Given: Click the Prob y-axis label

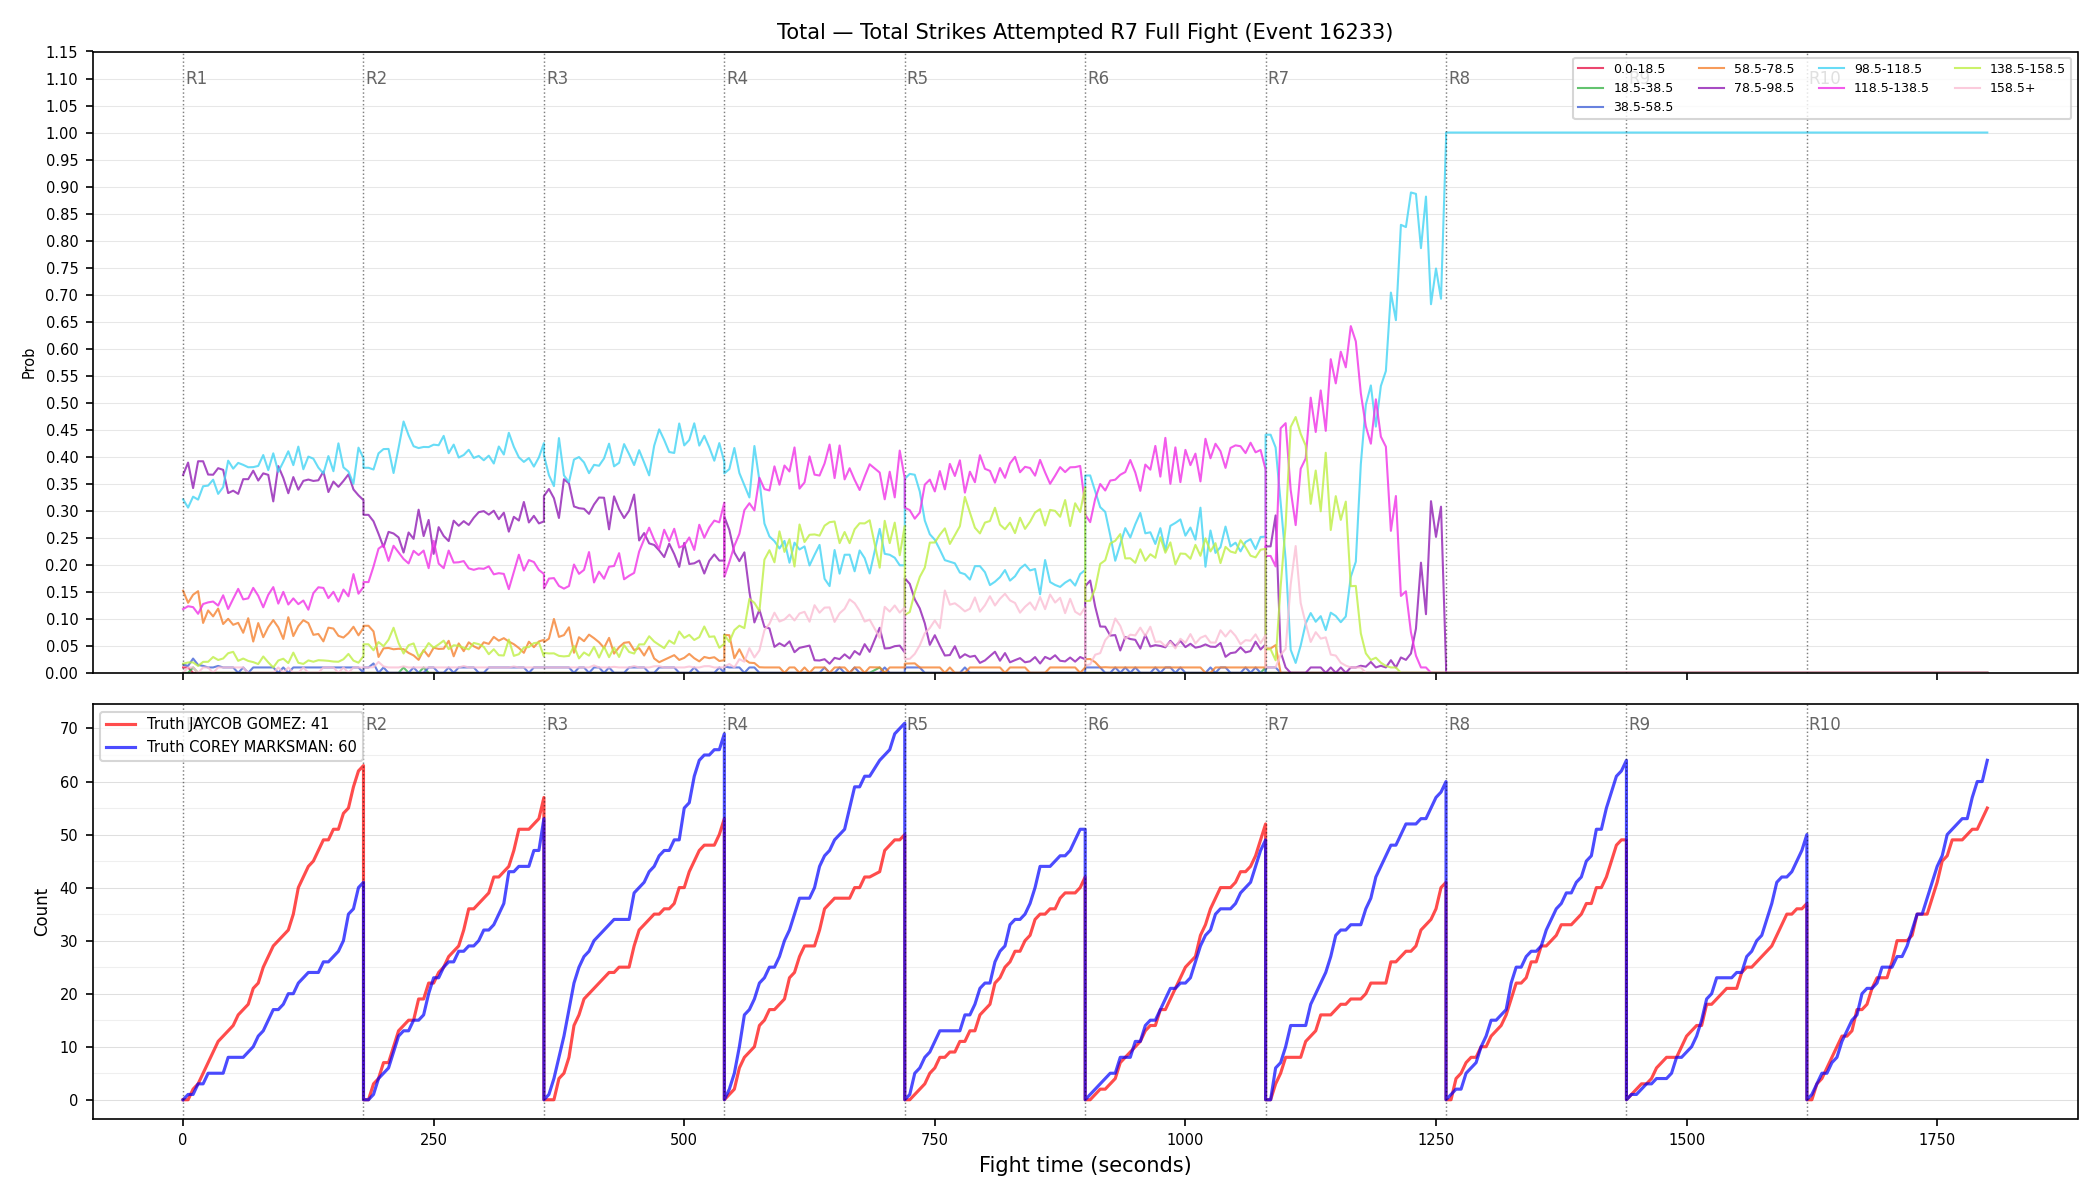Looking at the screenshot, I should [x=28, y=363].
